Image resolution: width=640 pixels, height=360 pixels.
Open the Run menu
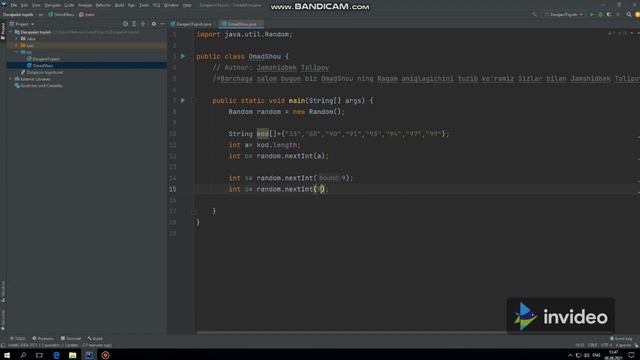[x=131, y=5]
